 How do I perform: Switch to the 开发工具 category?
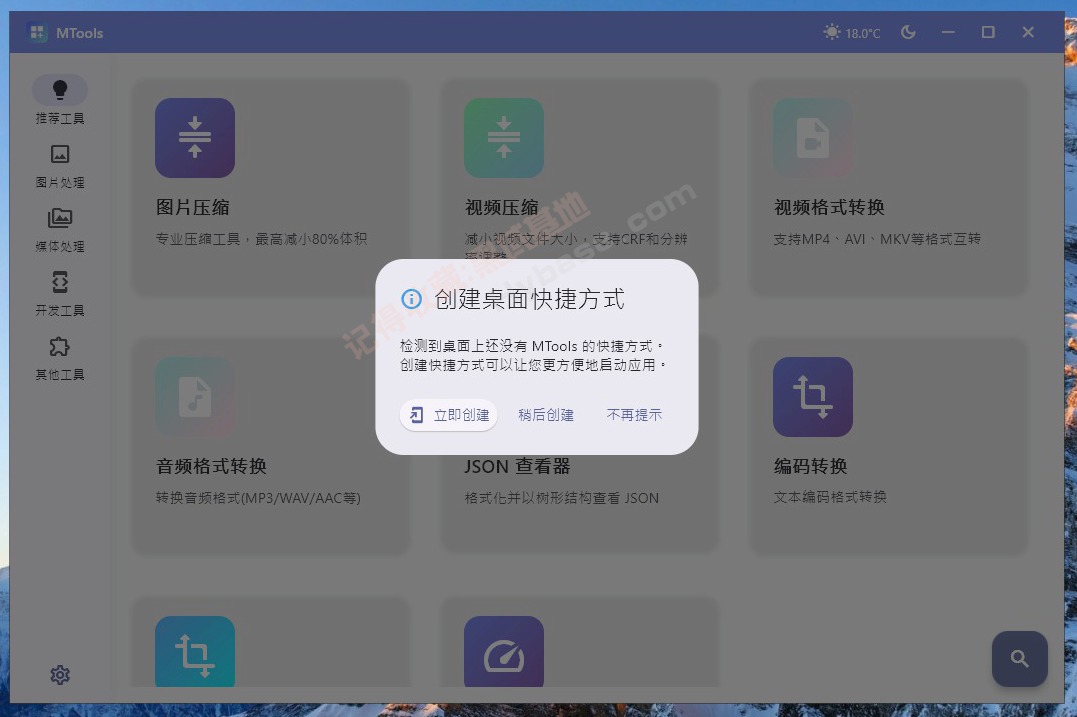pyautogui.click(x=60, y=282)
